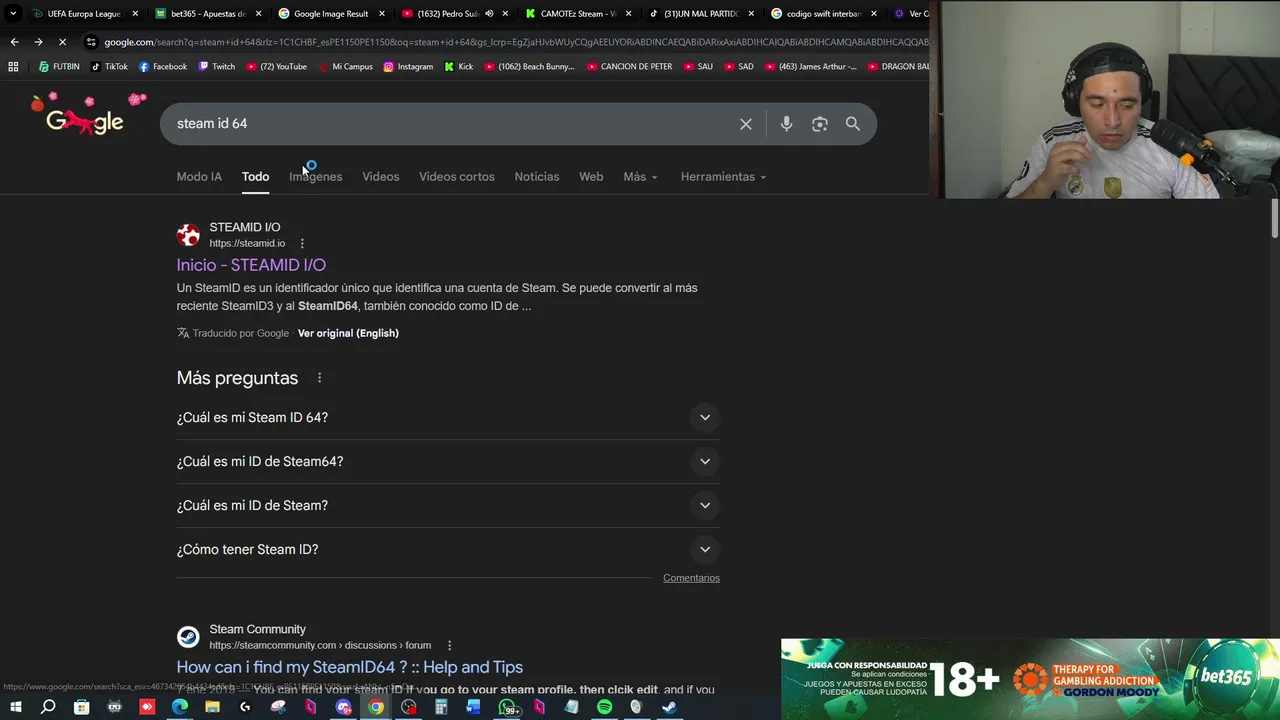Screen dimensions: 1280x720
Task: Mute the Pedro Suárez tab audio icon
Action: click(x=489, y=14)
